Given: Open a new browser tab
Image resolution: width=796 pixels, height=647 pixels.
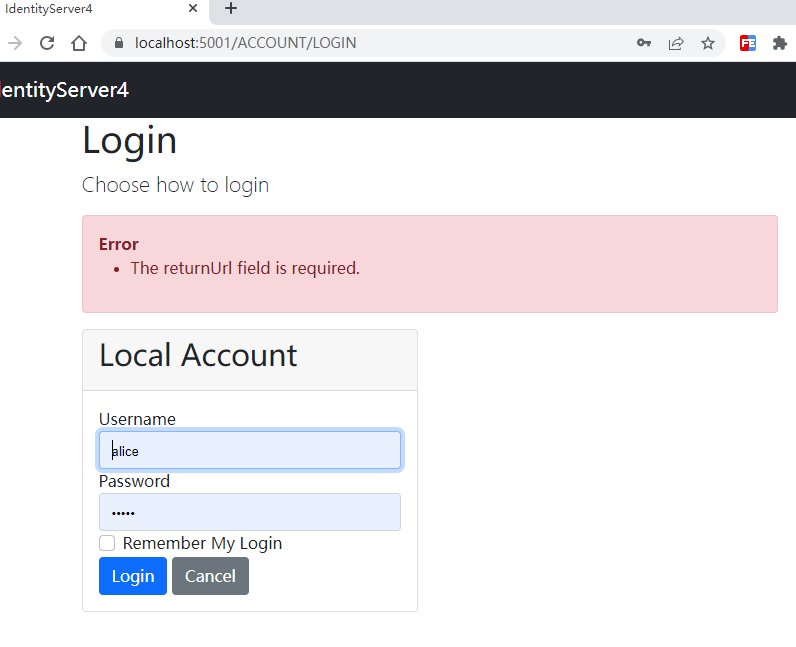Looking at the screenshot, I should click(231, 9).
